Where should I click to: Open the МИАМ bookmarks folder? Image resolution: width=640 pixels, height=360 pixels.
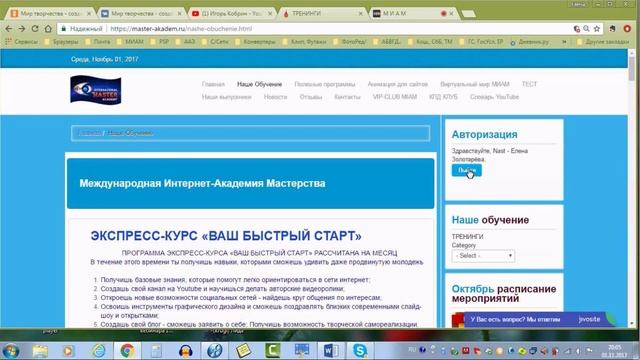[x=130, y=42]
